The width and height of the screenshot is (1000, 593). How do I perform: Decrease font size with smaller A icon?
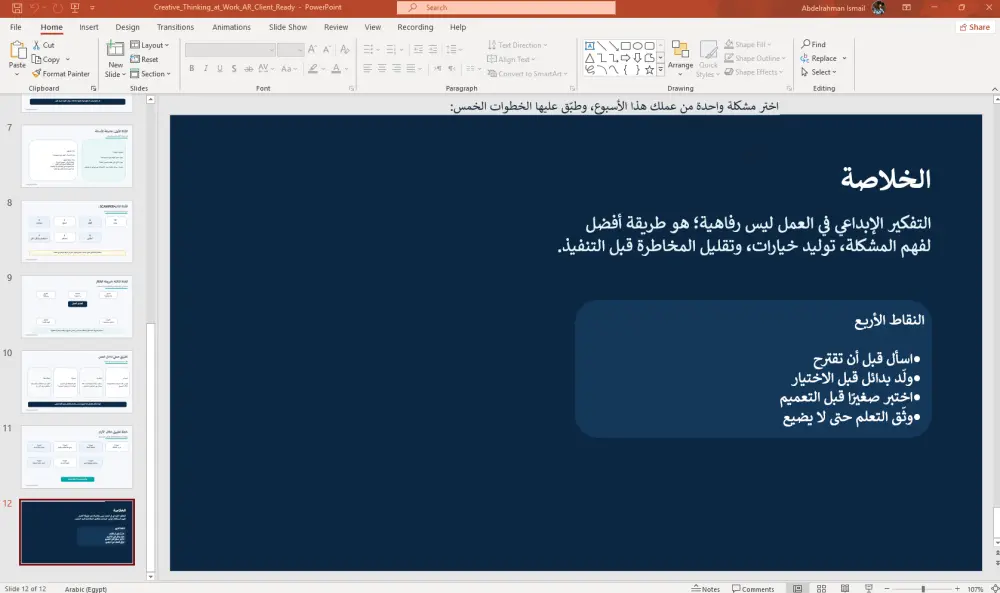[327, 49]
